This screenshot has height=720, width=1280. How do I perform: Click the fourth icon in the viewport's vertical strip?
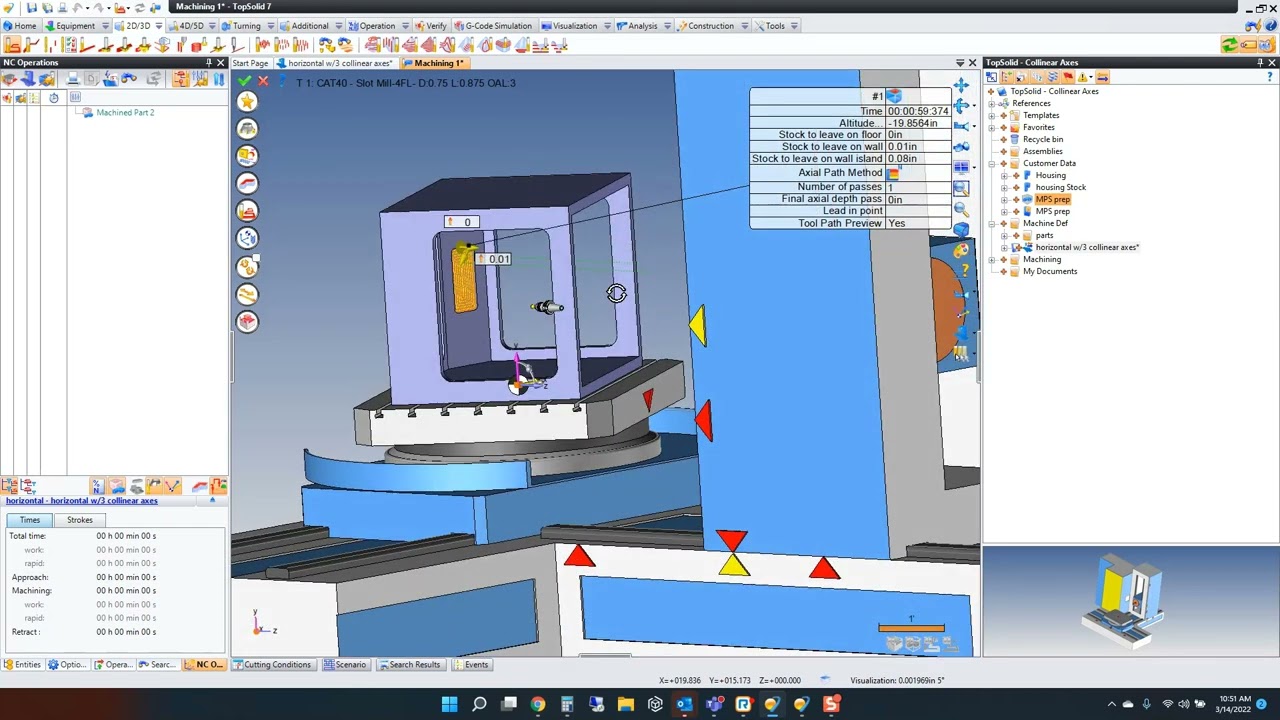click(x=247, y=183)
